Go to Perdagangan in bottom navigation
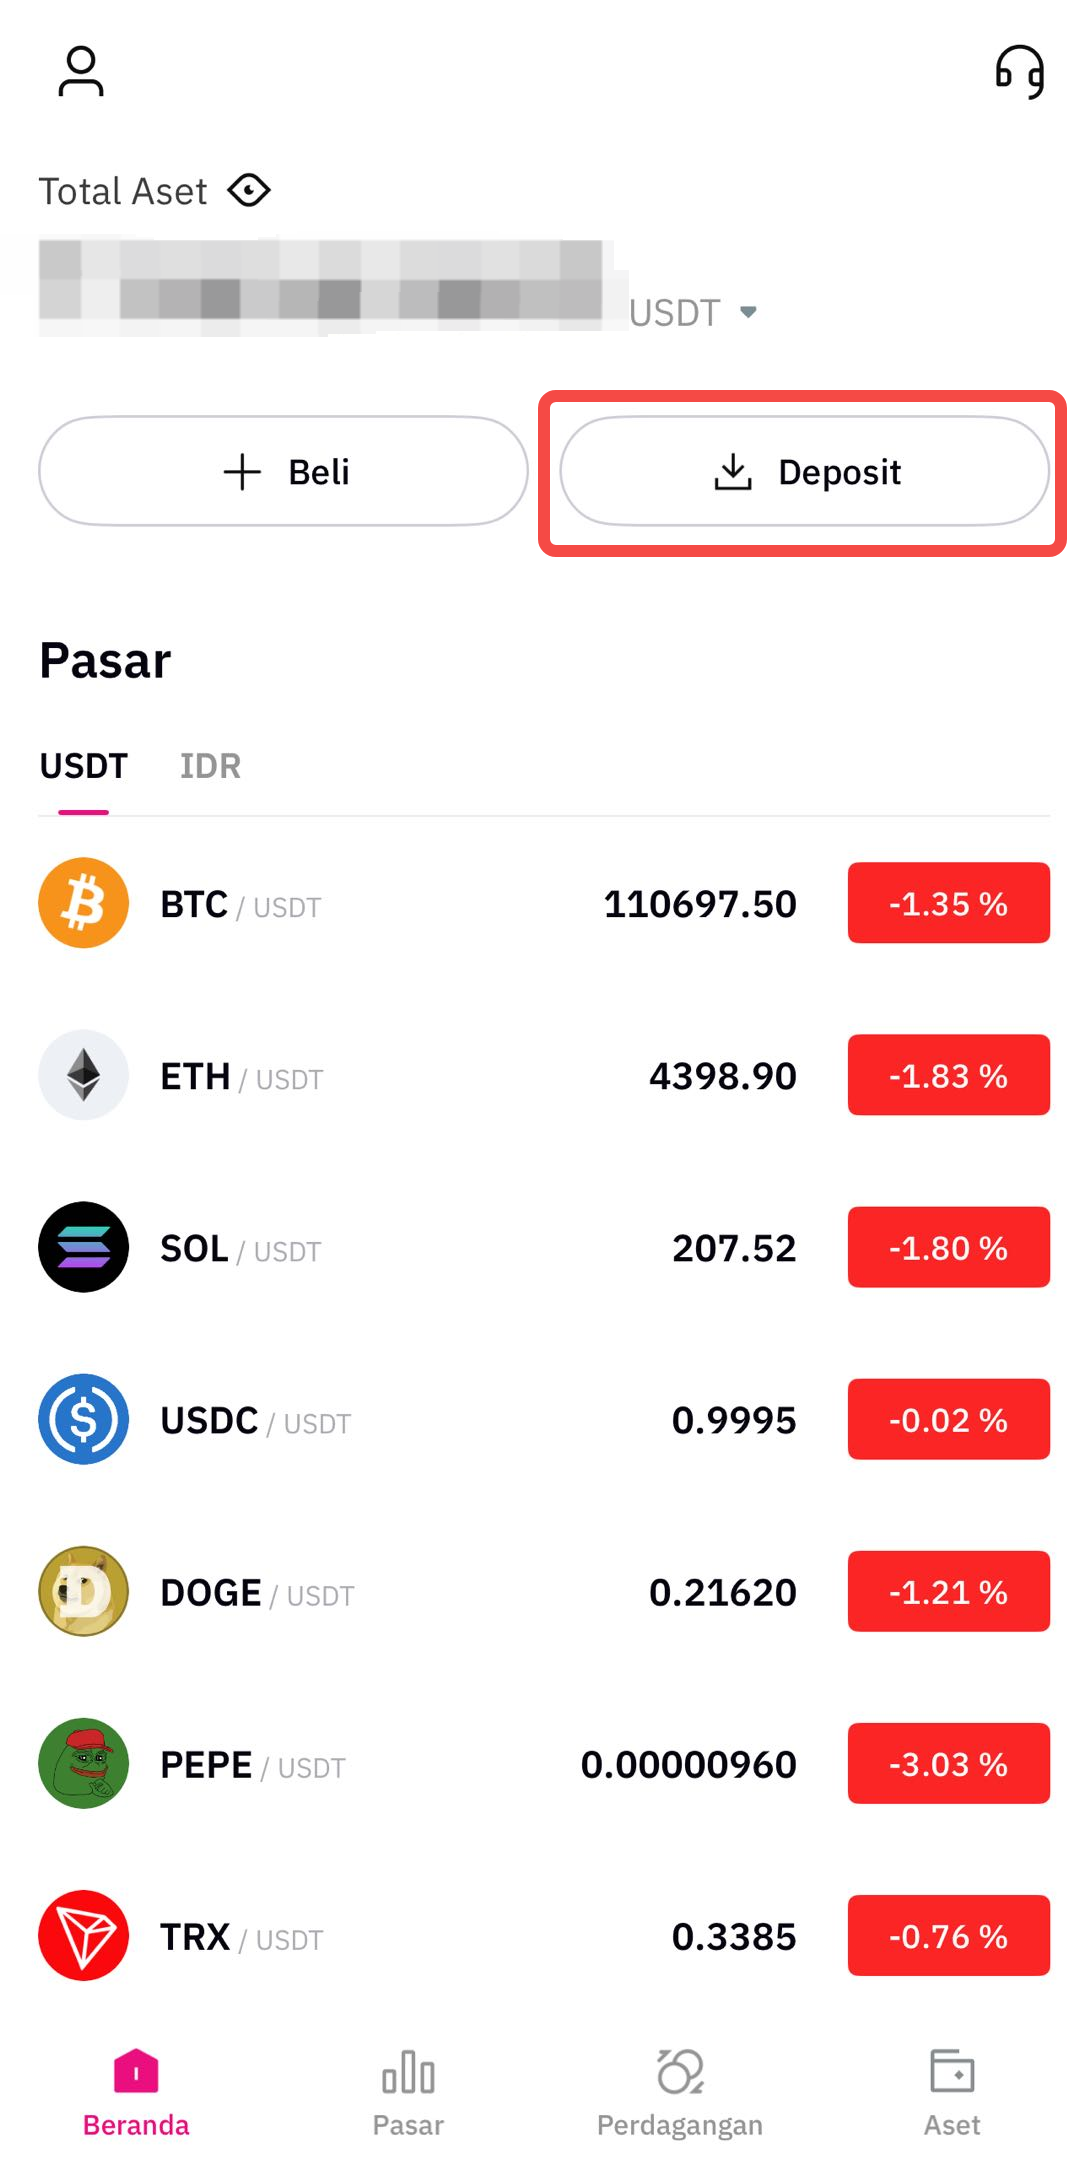 click(680, 2090)
